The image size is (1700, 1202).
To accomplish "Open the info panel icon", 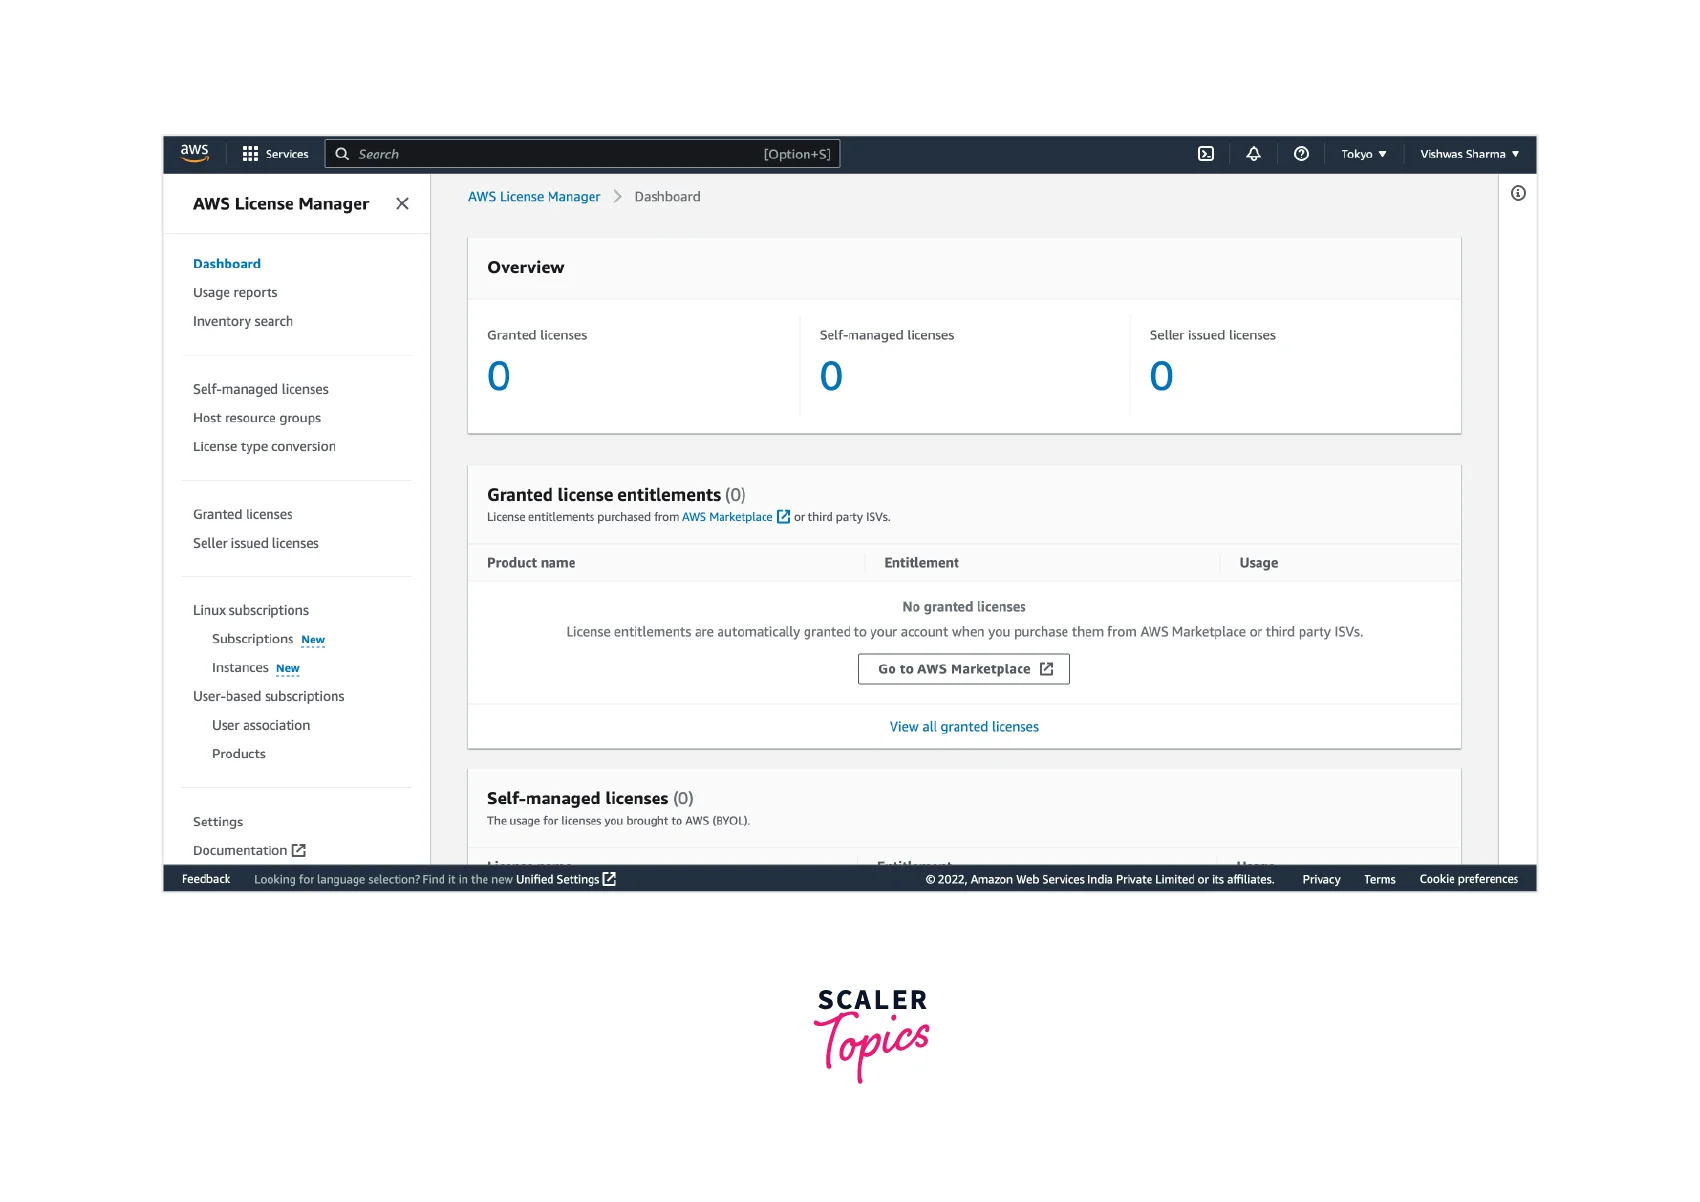I will coord(1518,193).
